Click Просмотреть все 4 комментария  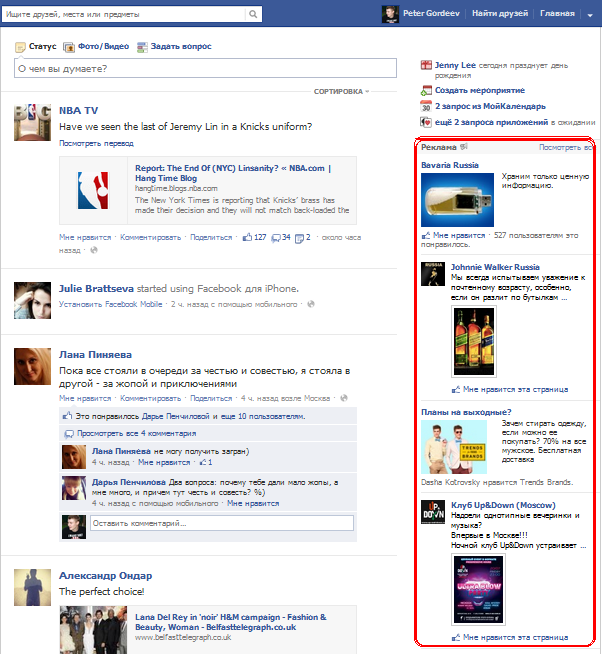click(136, 433)
